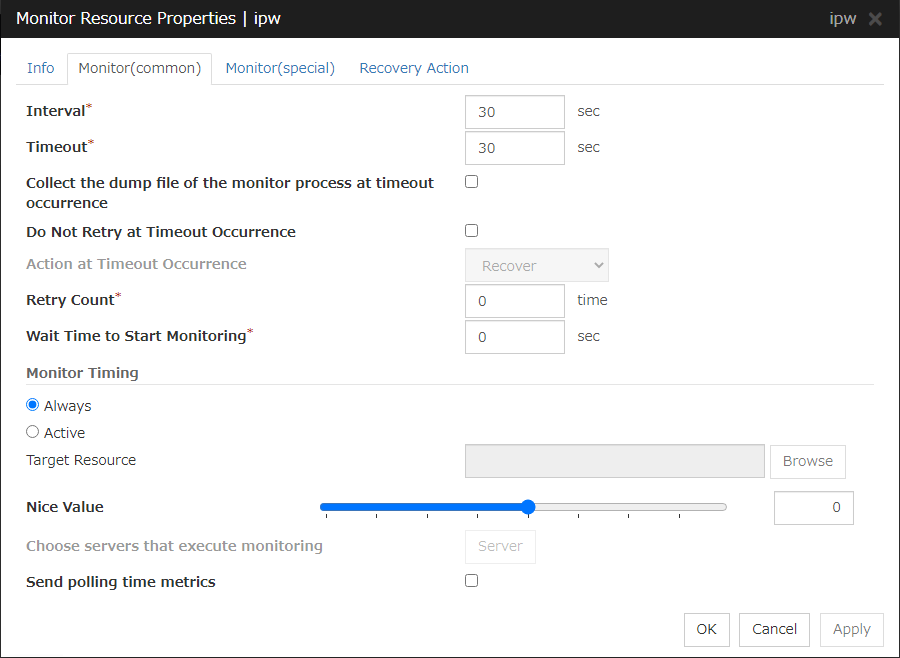Open the Monitor(special) tab
The height and width of the screenshot is (658, 900).
pyautogui.click(x=280, y=68)
